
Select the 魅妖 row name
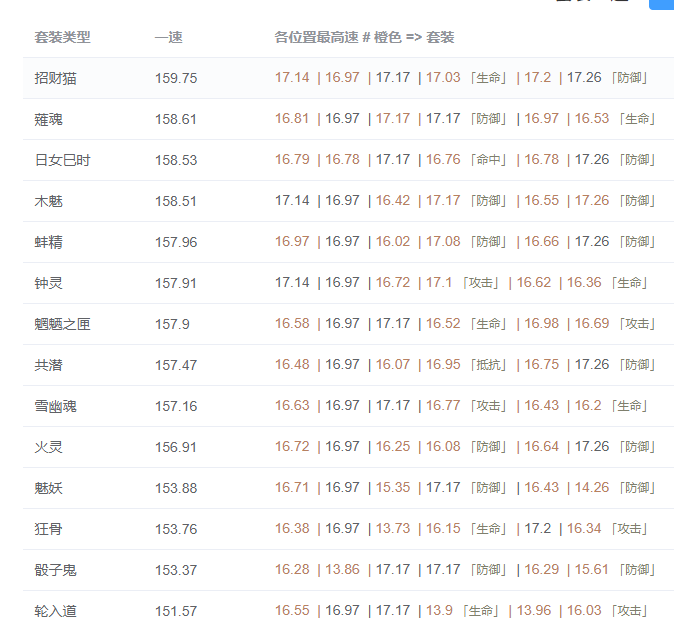click(49, 488)
